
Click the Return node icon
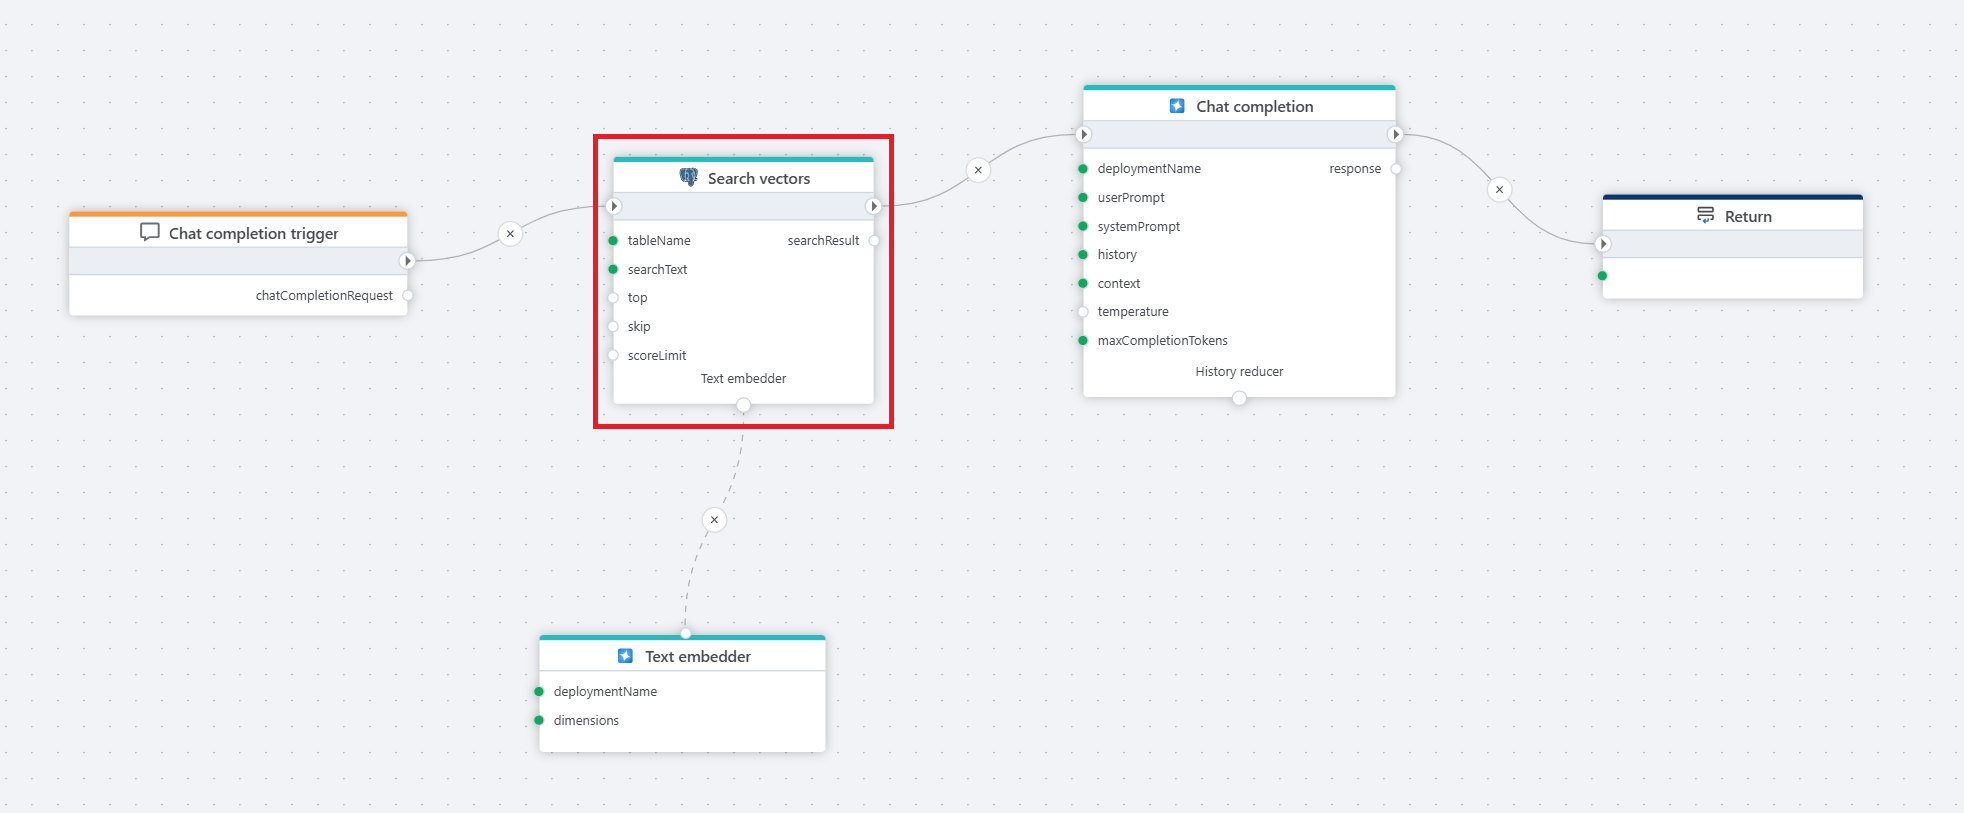(1705, 215)
